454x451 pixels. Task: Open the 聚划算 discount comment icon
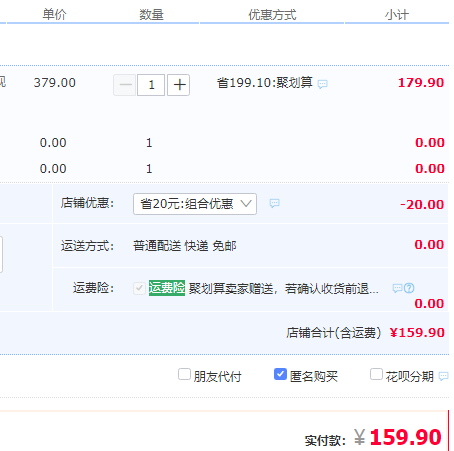click(322, 84)
